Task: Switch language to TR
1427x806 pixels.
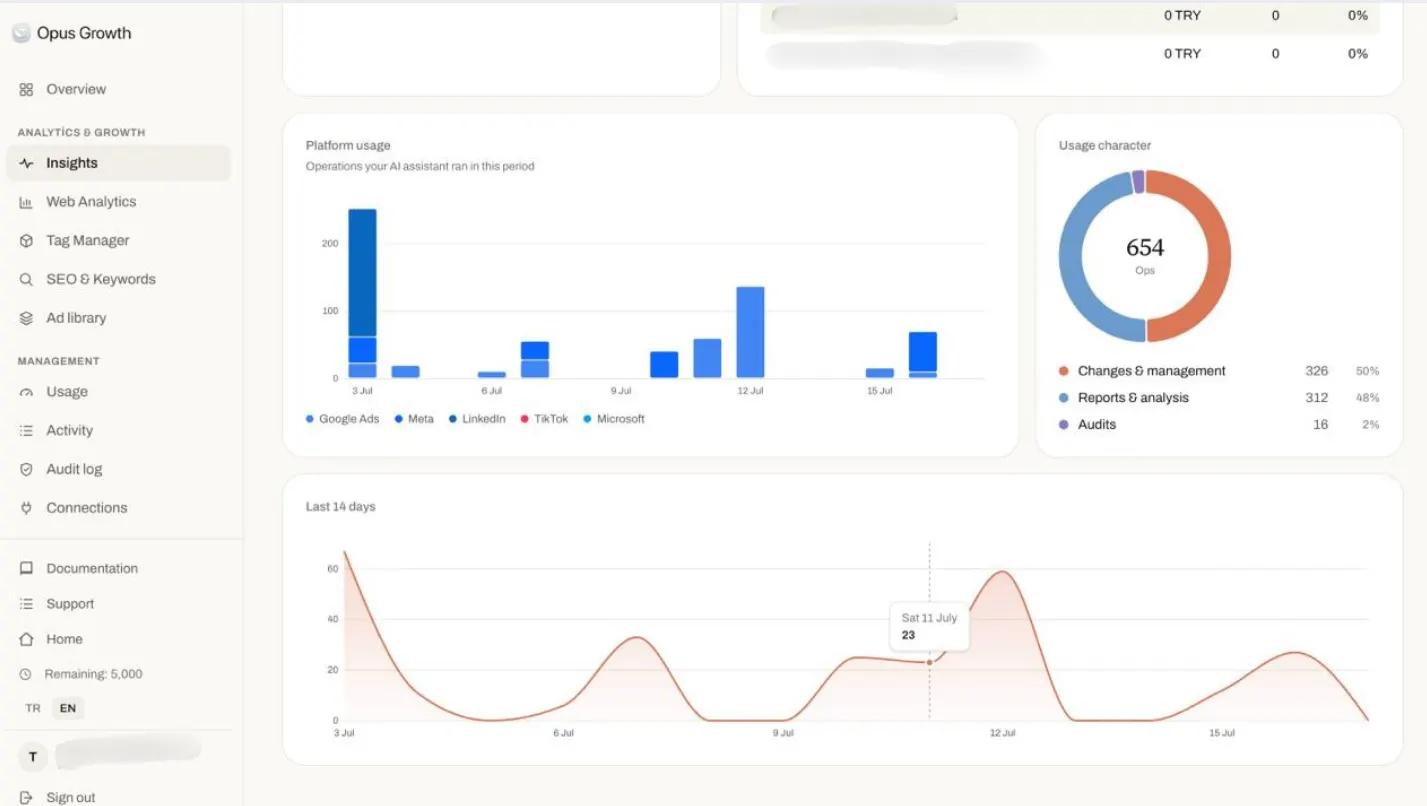Action: 33,708
